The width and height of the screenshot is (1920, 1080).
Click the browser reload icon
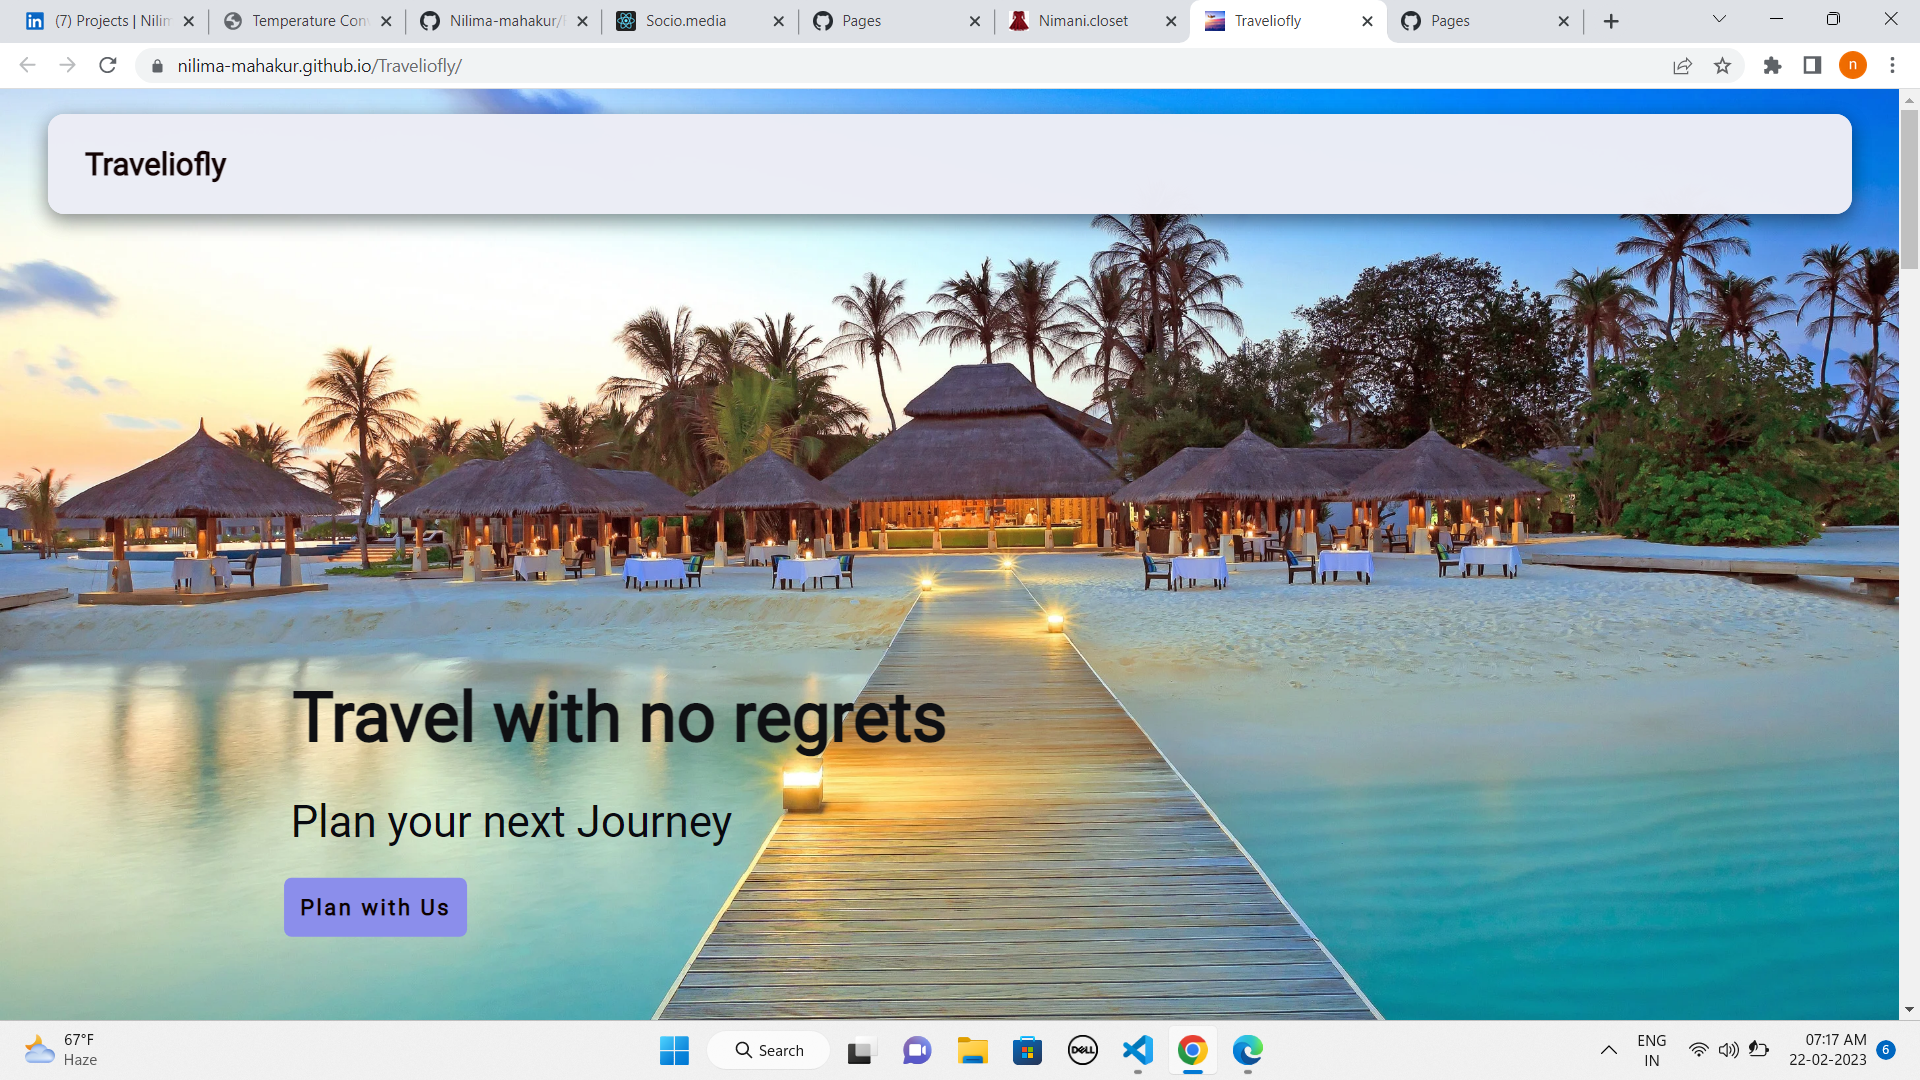pyautogui.click(x=108, y=66)
